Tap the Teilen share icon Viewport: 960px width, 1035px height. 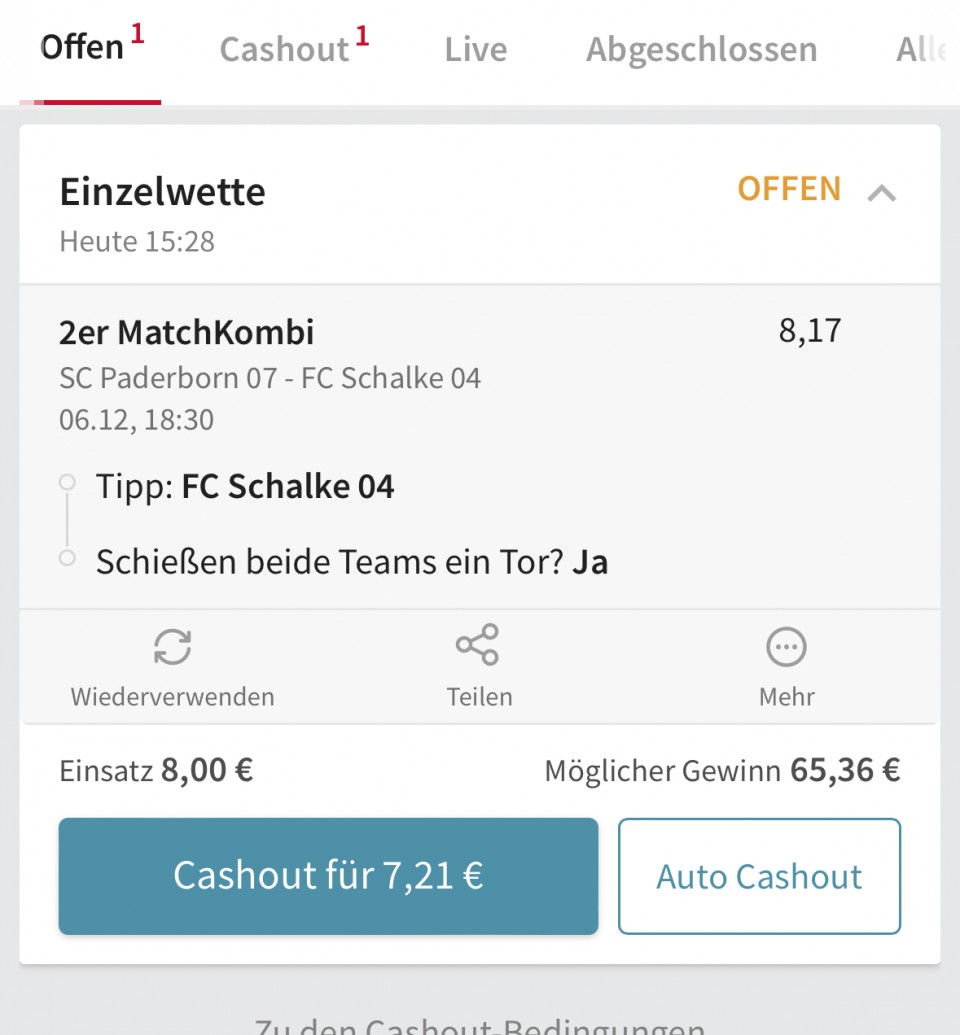coord(477,645)
